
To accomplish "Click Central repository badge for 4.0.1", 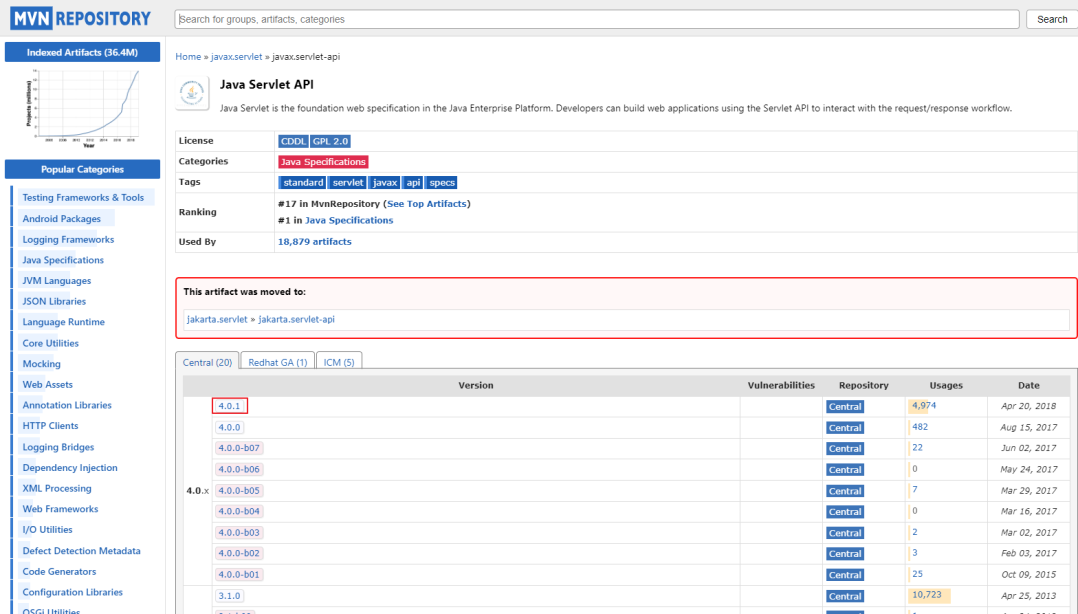I will click(845, 406).
